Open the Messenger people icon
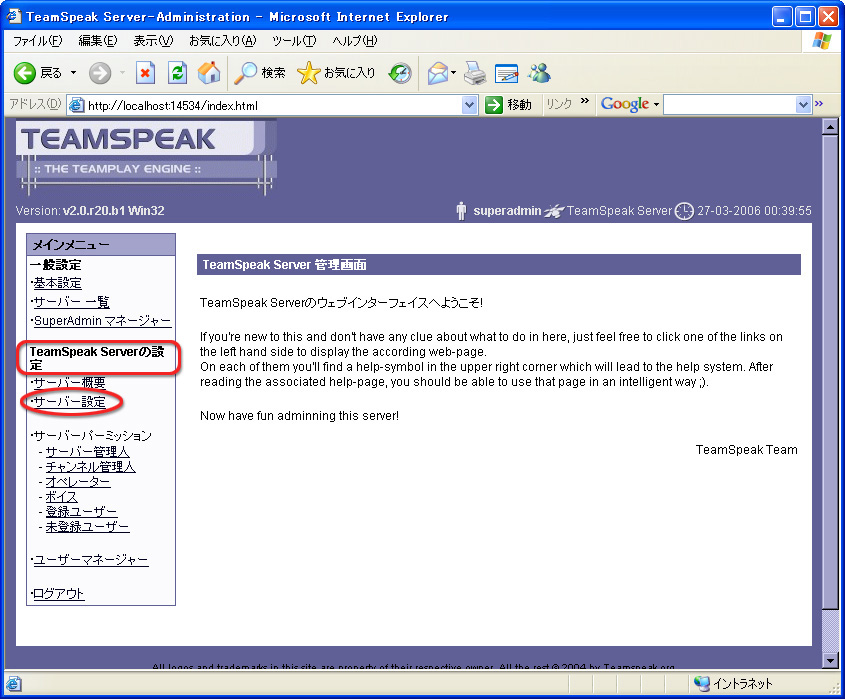 pyautogui.click(x=539, y=73)
